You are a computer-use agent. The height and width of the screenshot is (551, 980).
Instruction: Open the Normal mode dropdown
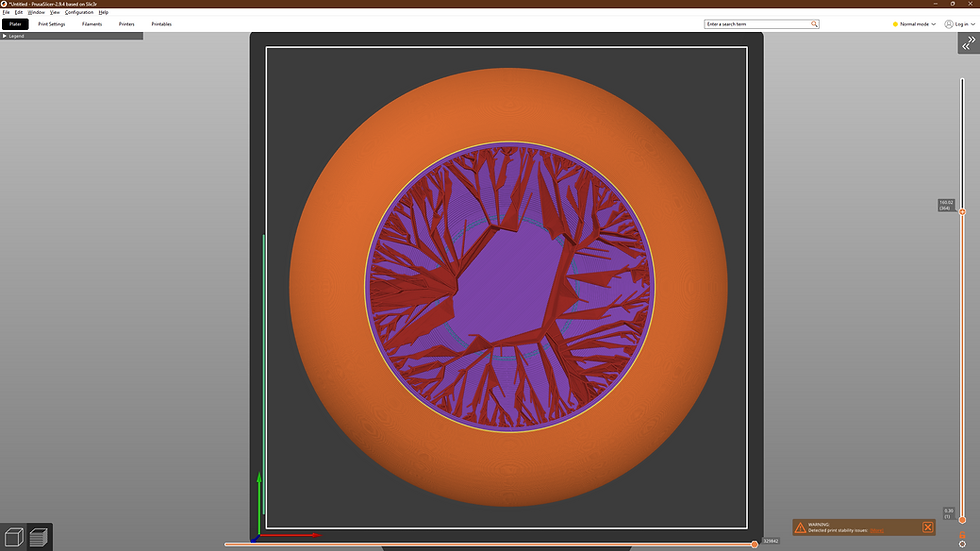point(914,24)
